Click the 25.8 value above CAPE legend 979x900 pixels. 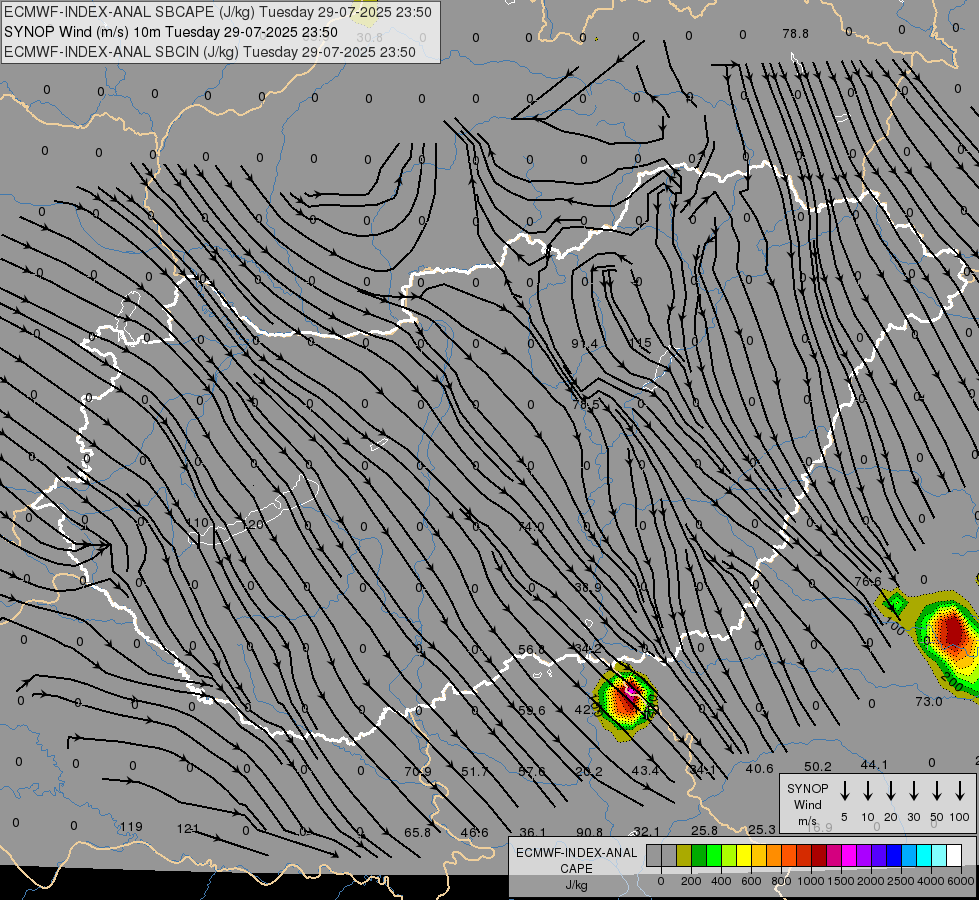click(704, 830)
